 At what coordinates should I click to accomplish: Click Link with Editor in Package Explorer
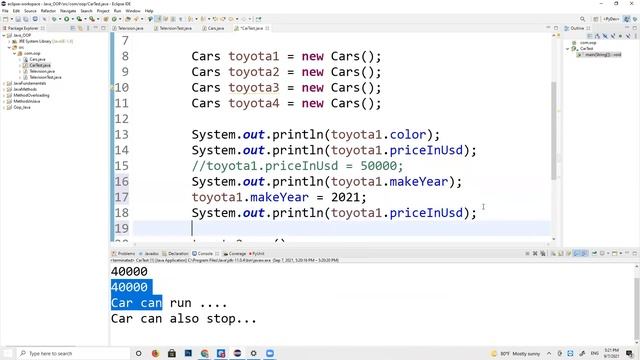(x=80, y=28)
